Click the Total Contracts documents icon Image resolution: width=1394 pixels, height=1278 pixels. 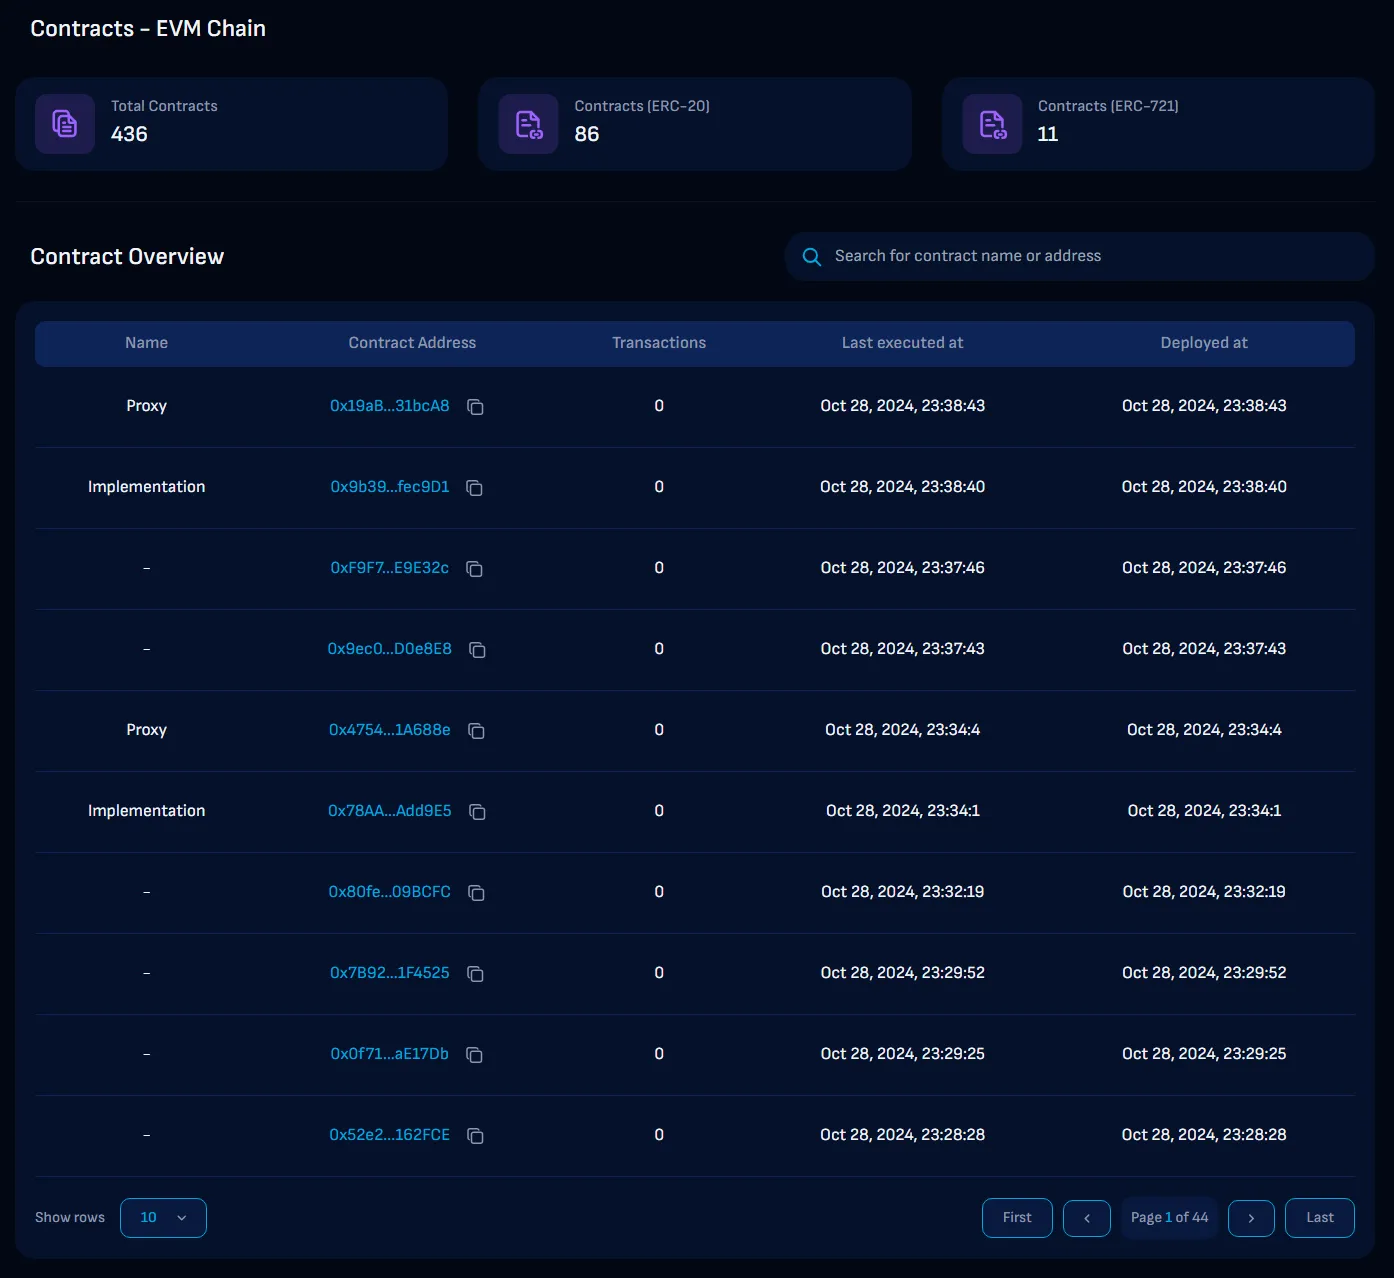click(x=65, y=124)
